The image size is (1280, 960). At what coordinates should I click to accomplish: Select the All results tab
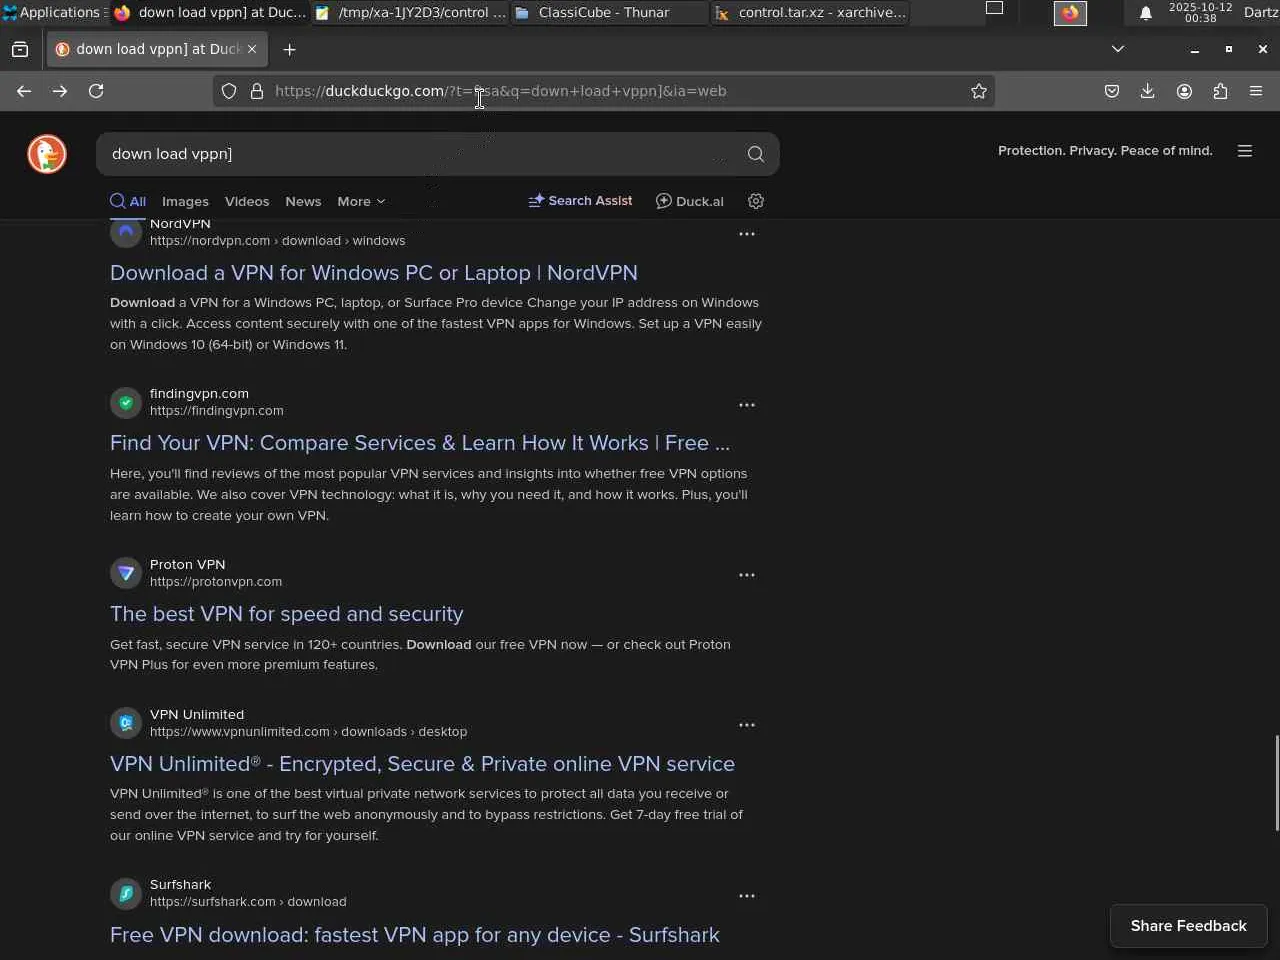128,201
